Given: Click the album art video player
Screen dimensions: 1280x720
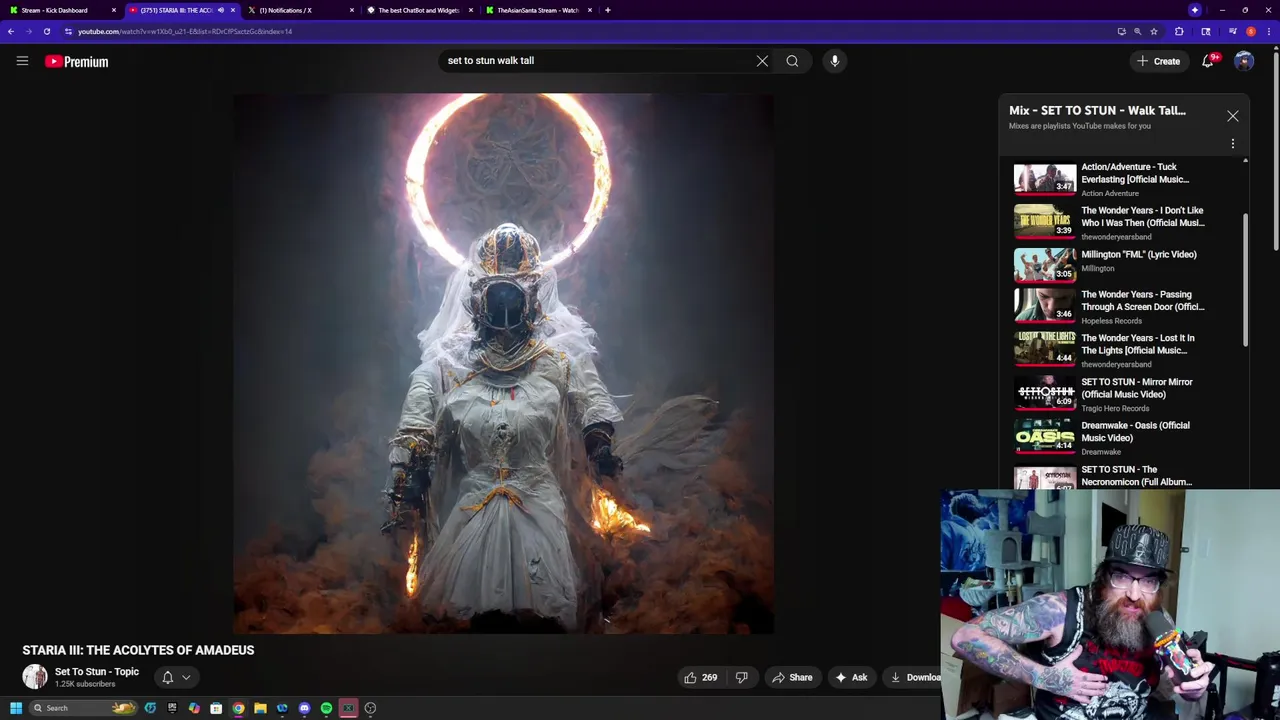Looking at the screenshot, I should click(503, 364).
